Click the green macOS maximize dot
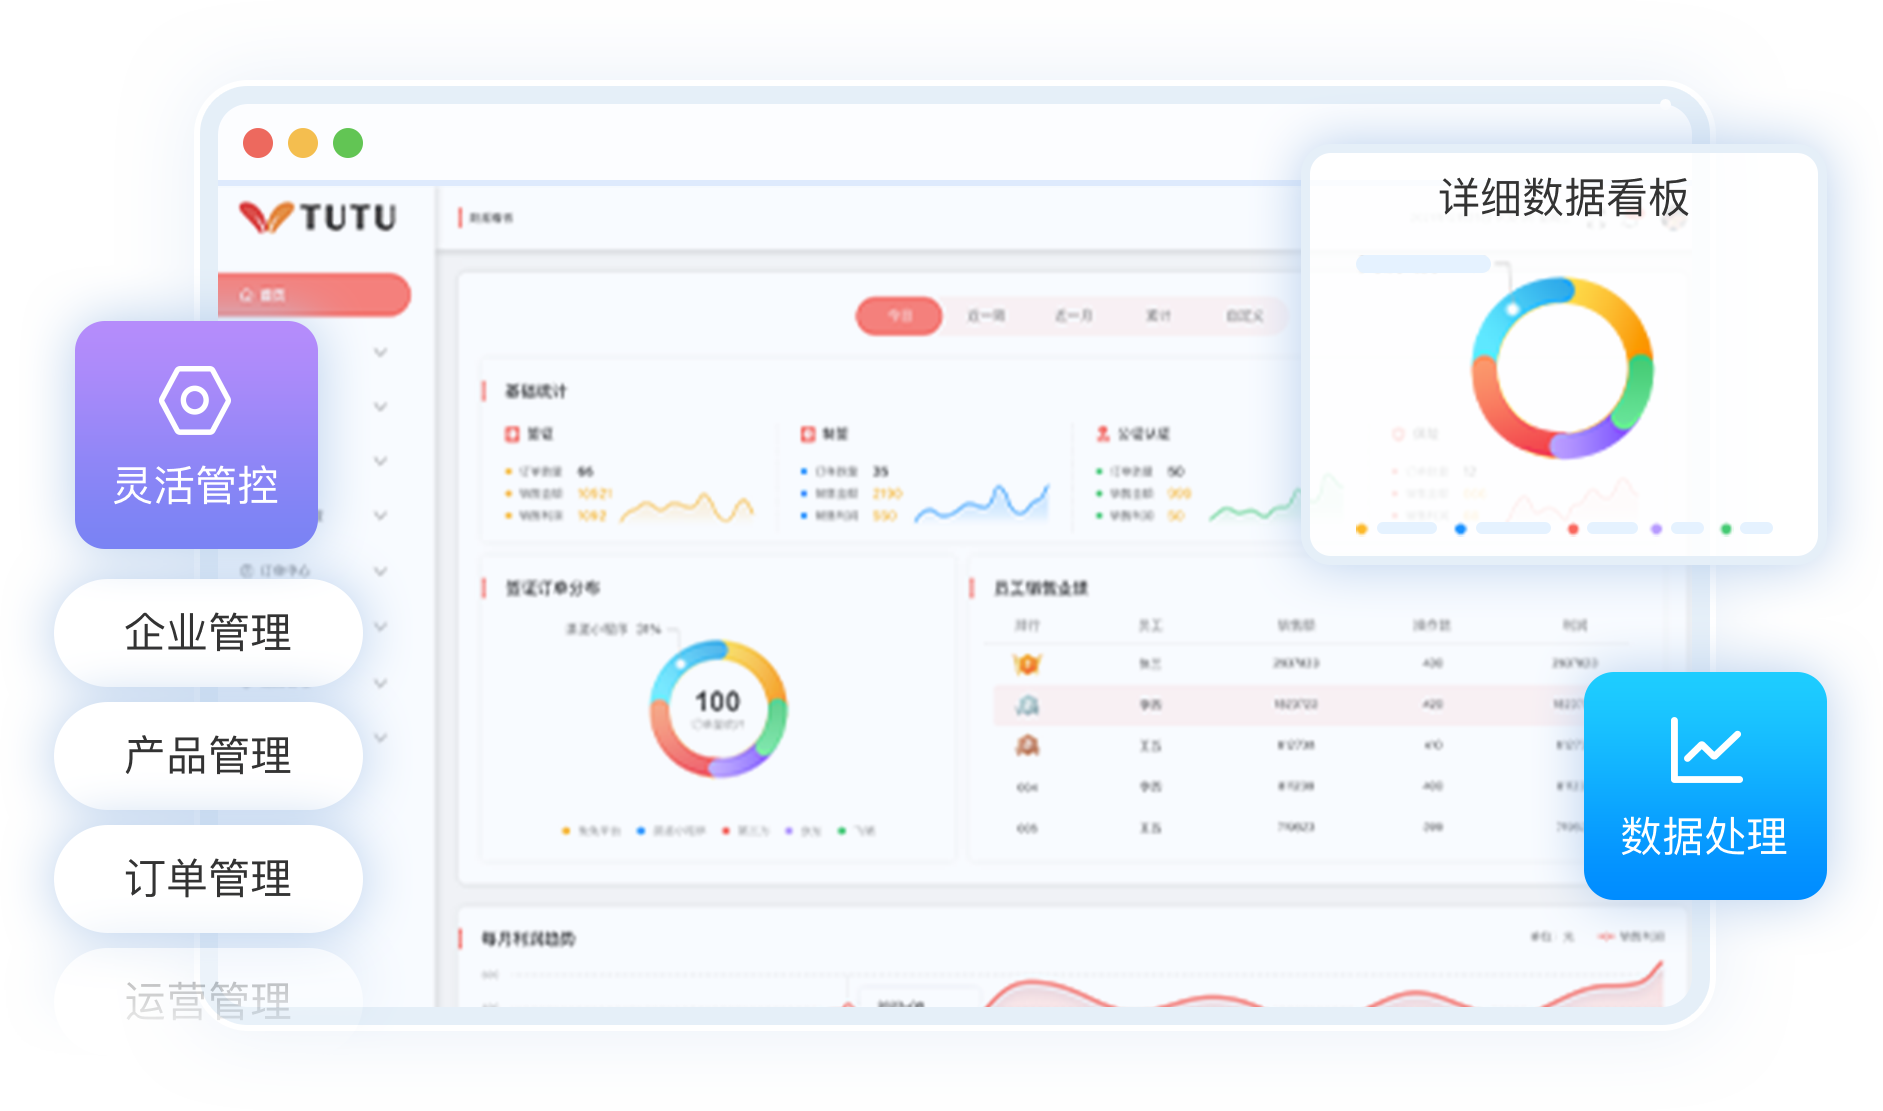The image size is (1883, 1111). [x=348, y=143]
